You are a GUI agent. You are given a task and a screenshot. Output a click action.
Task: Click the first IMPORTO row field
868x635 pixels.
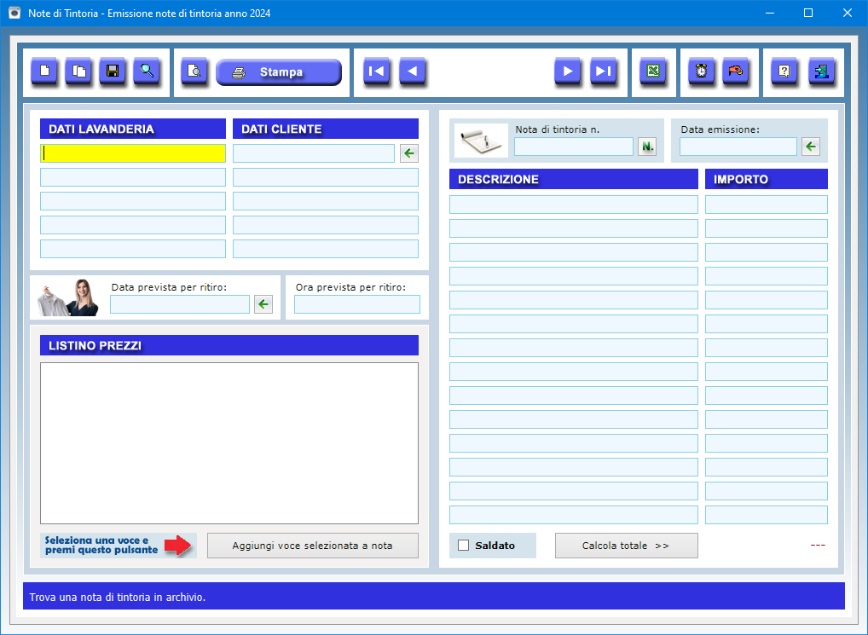(766, 204)
